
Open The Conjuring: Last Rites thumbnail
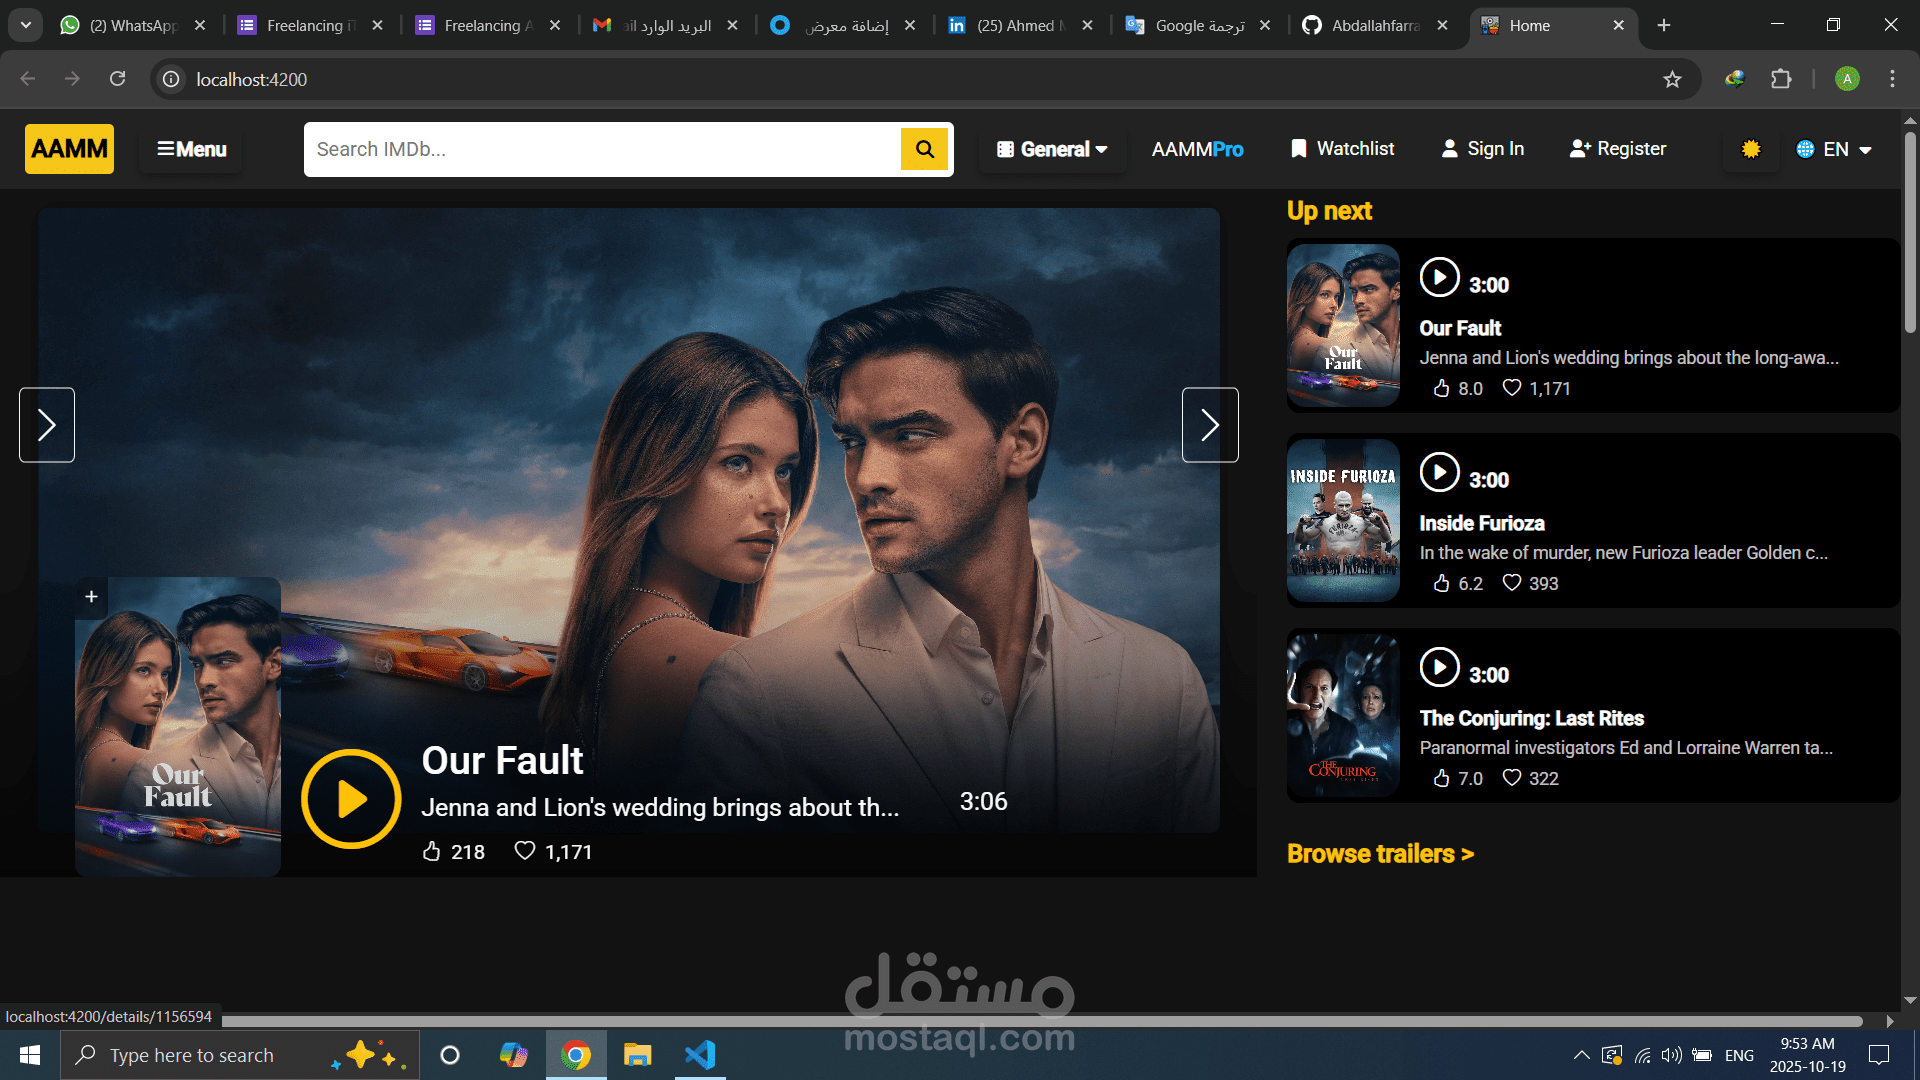(1343, 715)
